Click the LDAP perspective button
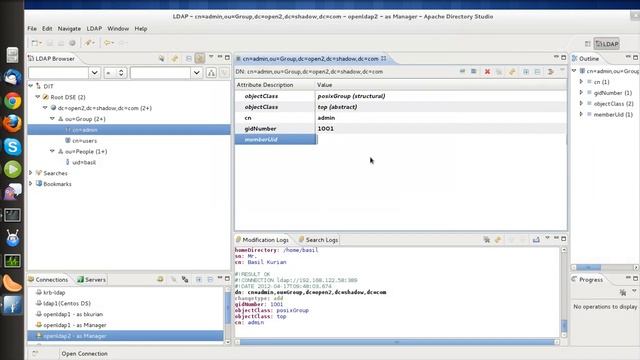 click(x=607, y=44)
